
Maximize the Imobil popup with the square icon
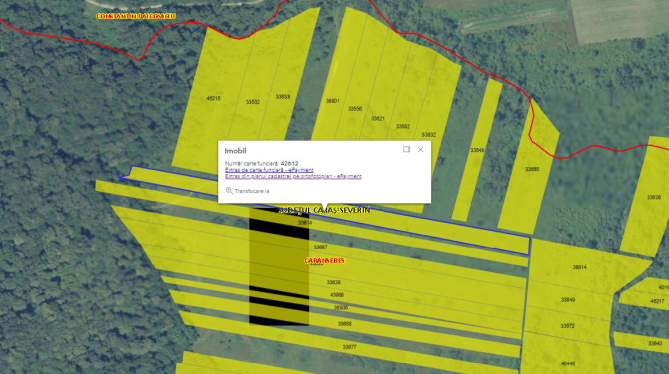(x=406, y=149)
